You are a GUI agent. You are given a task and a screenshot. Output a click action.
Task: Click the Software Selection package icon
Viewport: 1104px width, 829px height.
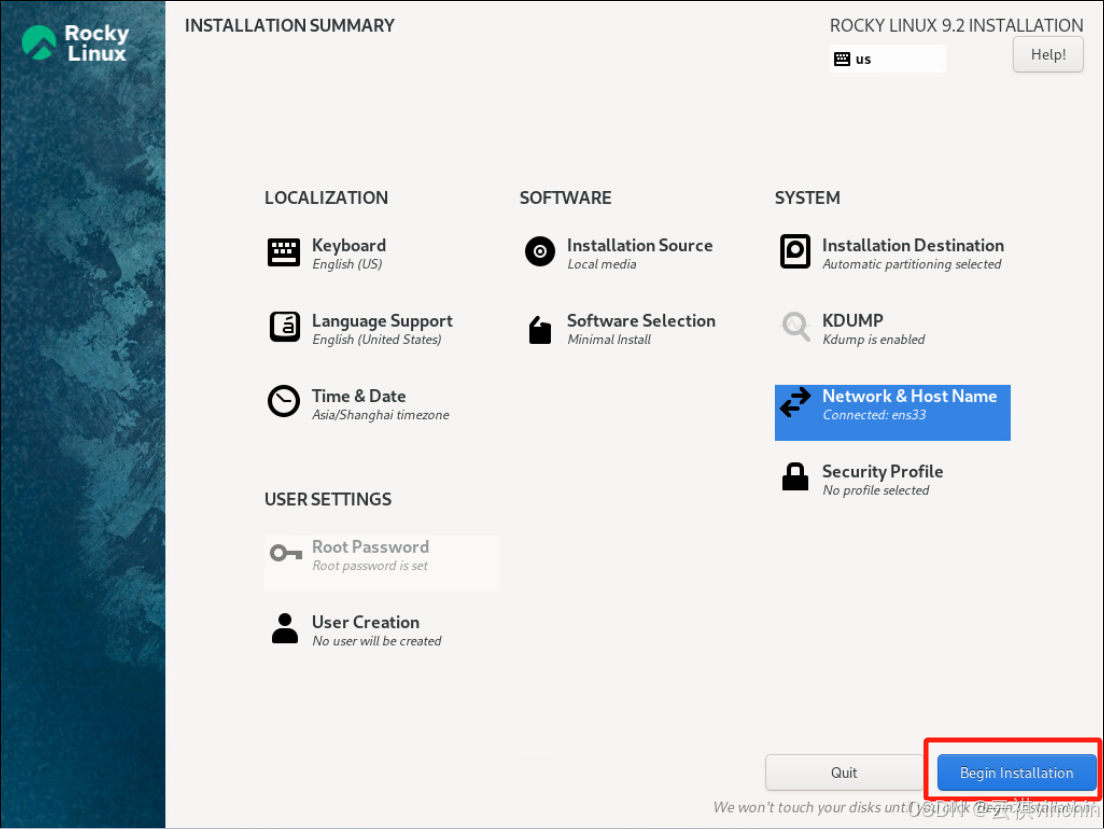coord(539,329)
